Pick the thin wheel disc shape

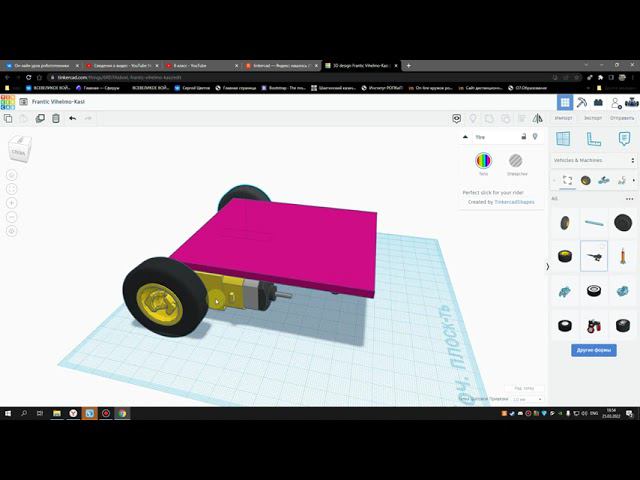coord(565,223)
